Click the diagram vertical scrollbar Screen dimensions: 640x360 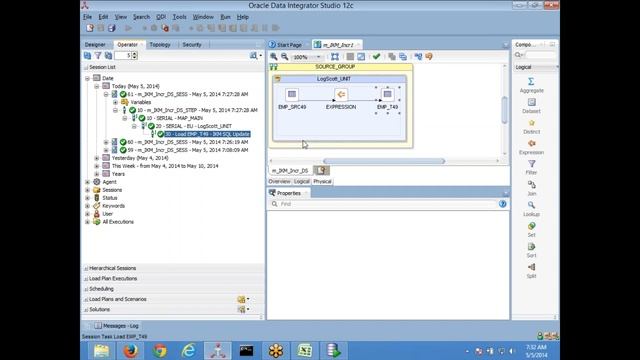tap(504, 110)
